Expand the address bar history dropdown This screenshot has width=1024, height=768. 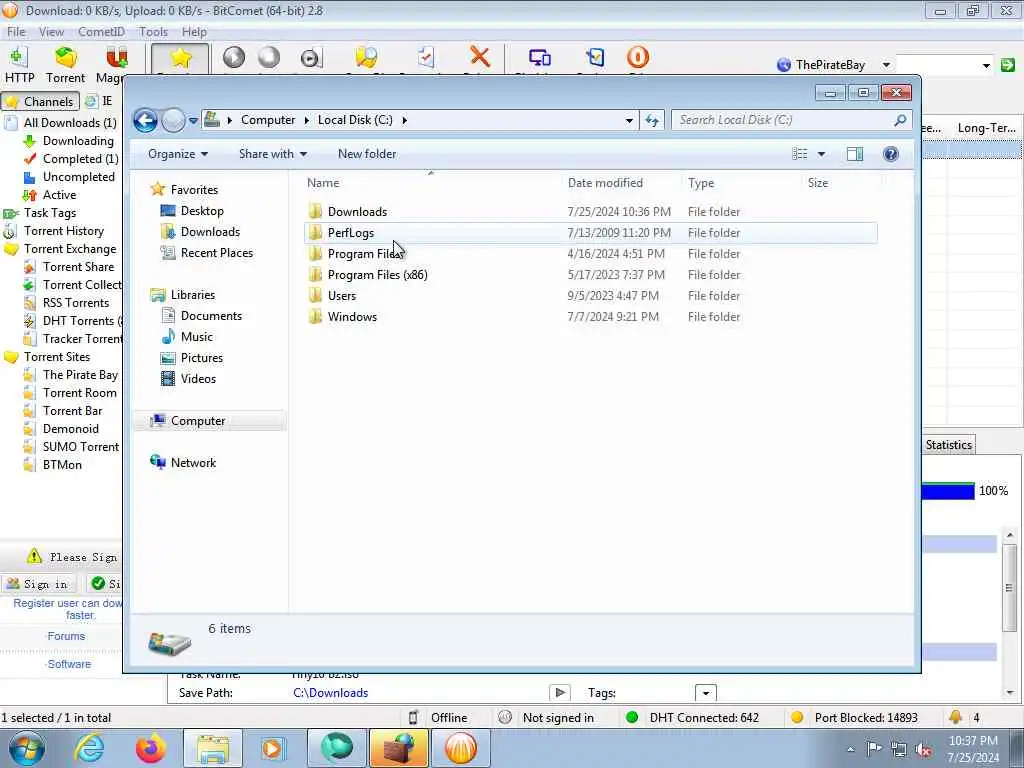(x=629, y=120)
